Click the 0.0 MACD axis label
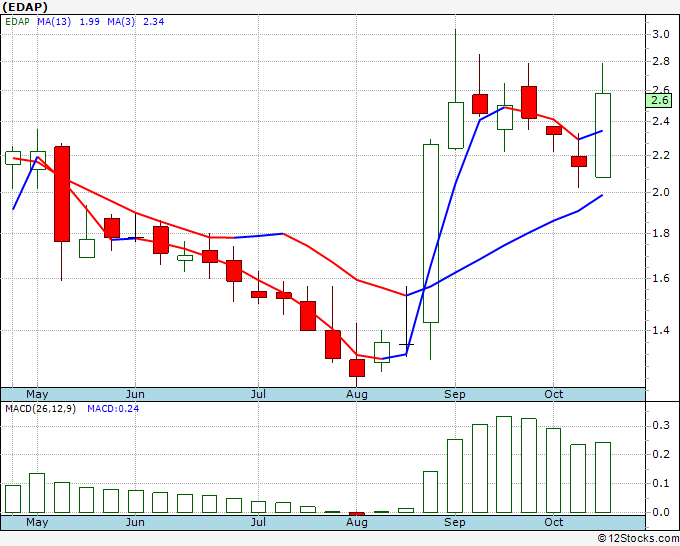 (x=660, y=512)
